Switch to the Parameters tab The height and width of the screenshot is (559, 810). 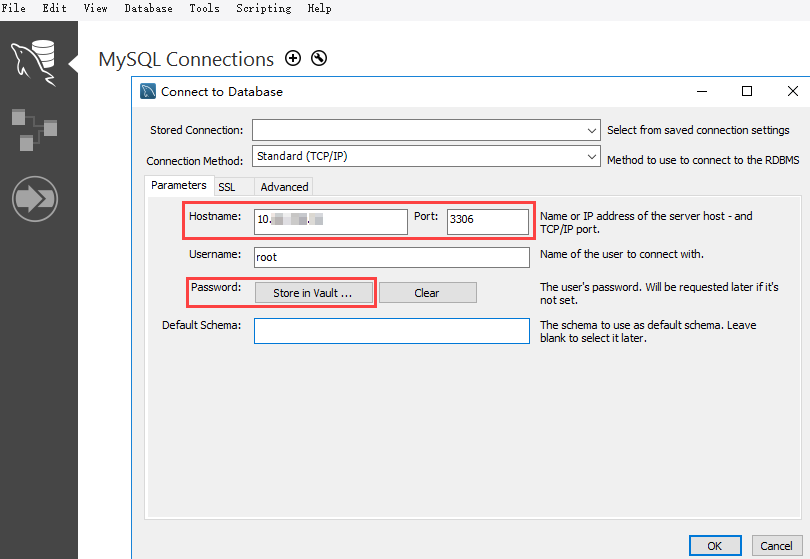(179, 185)
